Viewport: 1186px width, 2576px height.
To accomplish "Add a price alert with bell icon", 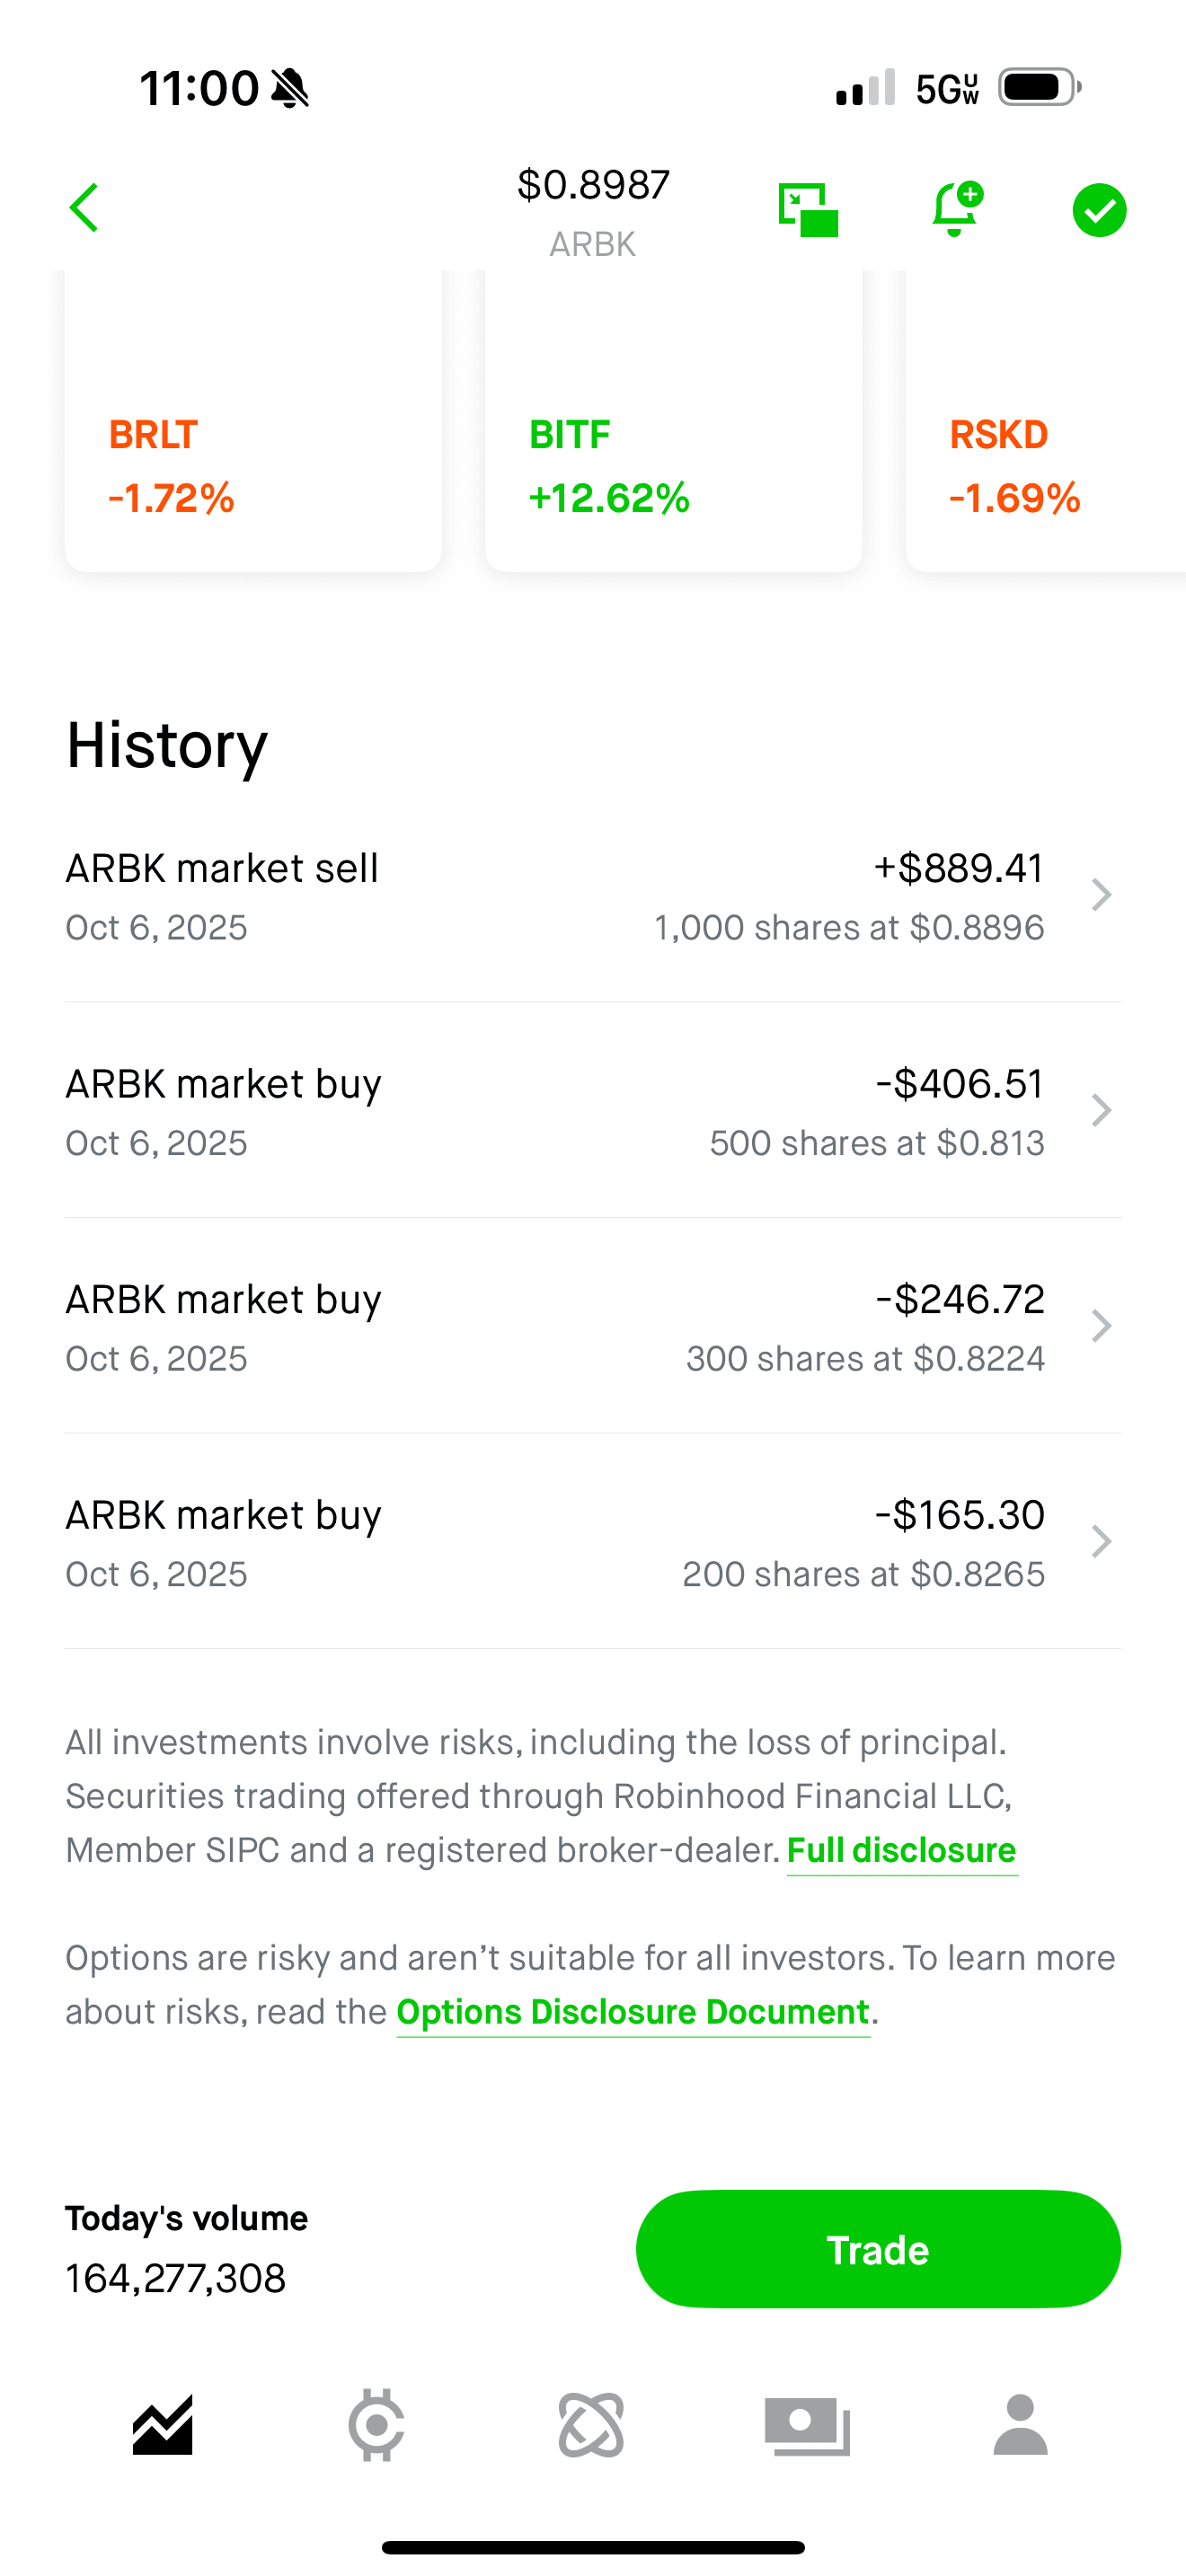I will (955, 209).
